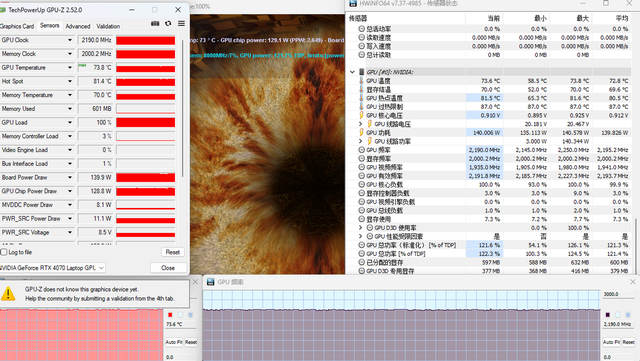
Task: Click GPU Load red bar graph
Action: 145,123
